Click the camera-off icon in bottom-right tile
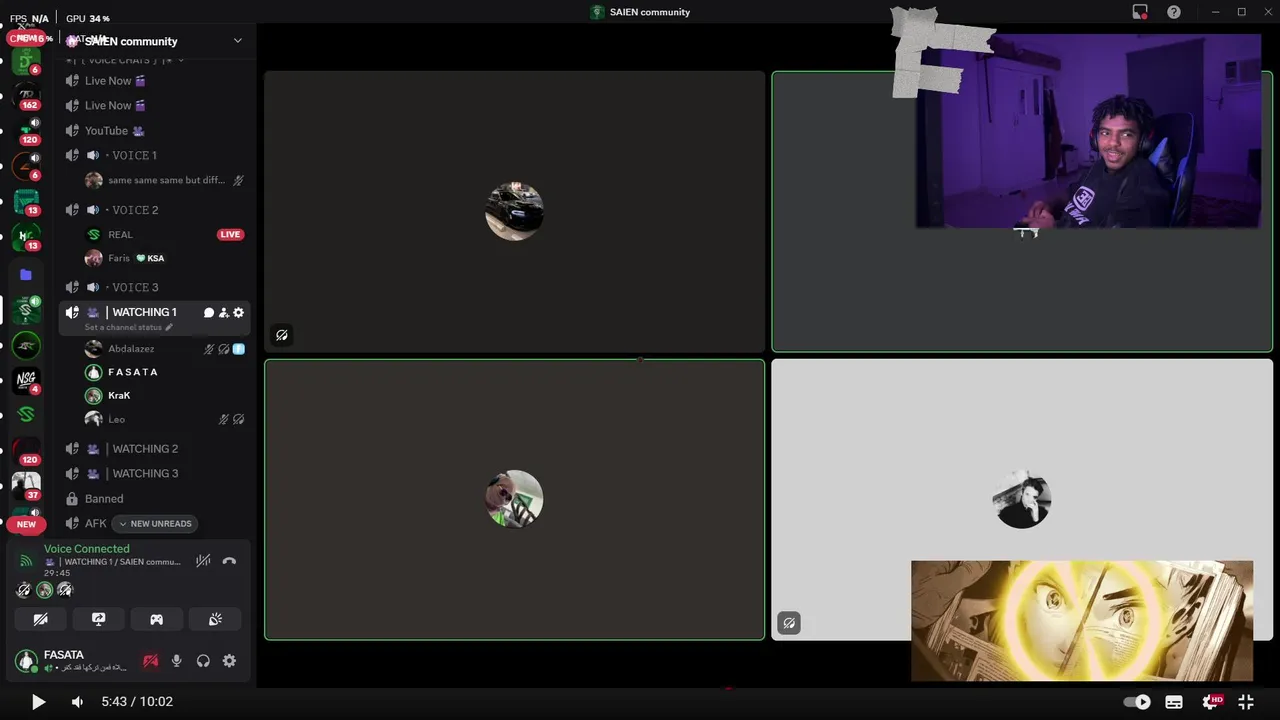This screenshot has height=720, width=1280. [789, 623]
